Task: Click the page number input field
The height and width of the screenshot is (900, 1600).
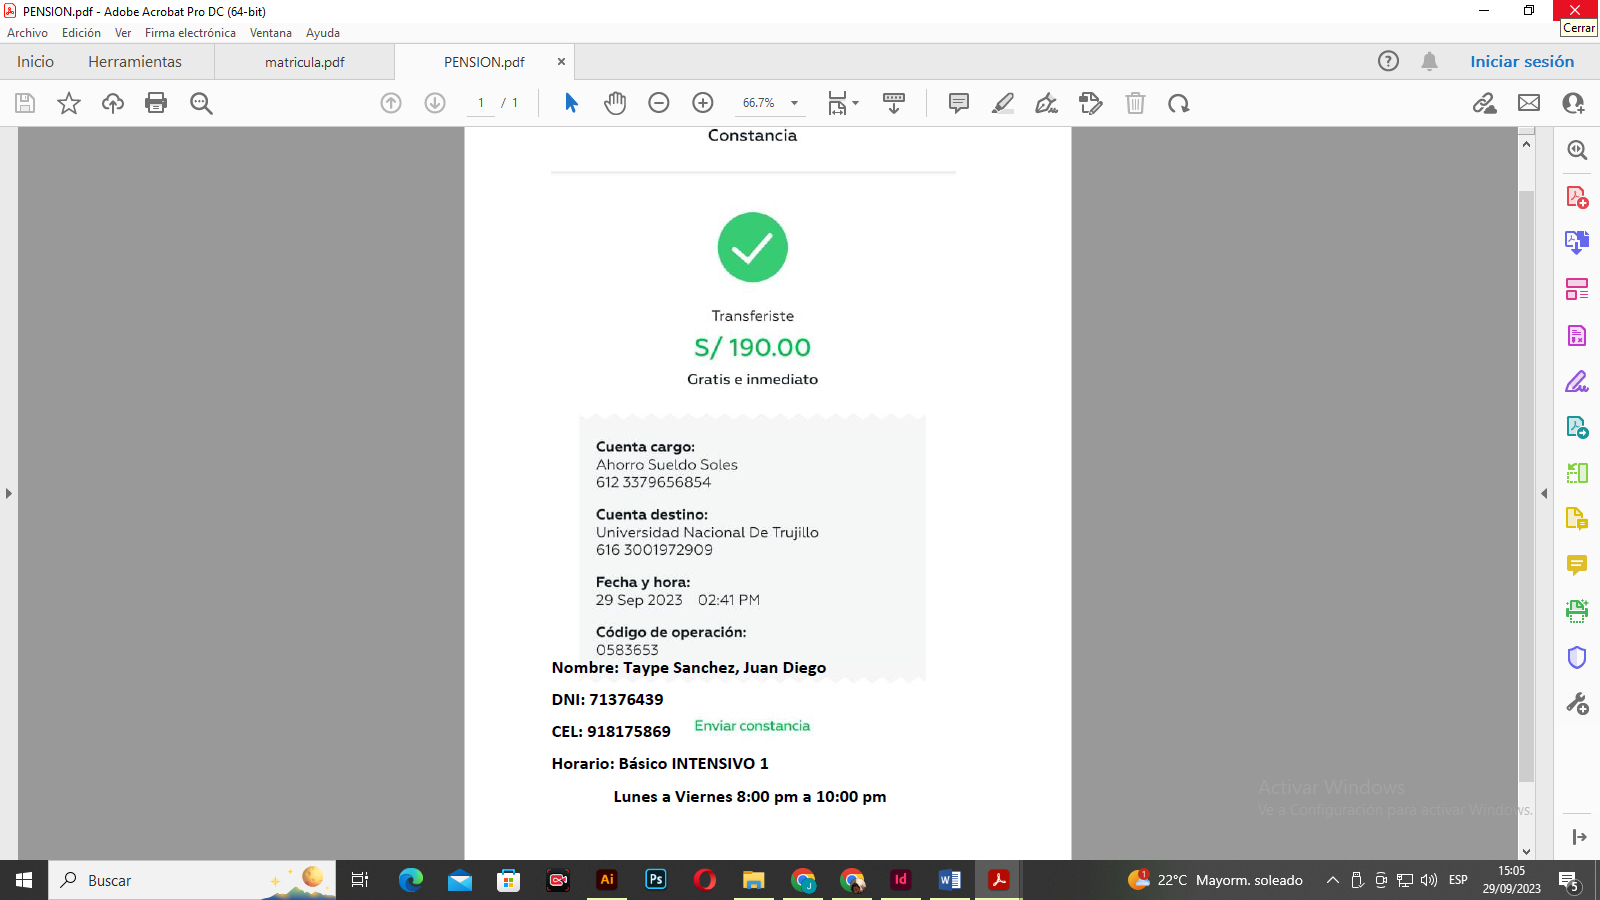Action: click(481, 103)
